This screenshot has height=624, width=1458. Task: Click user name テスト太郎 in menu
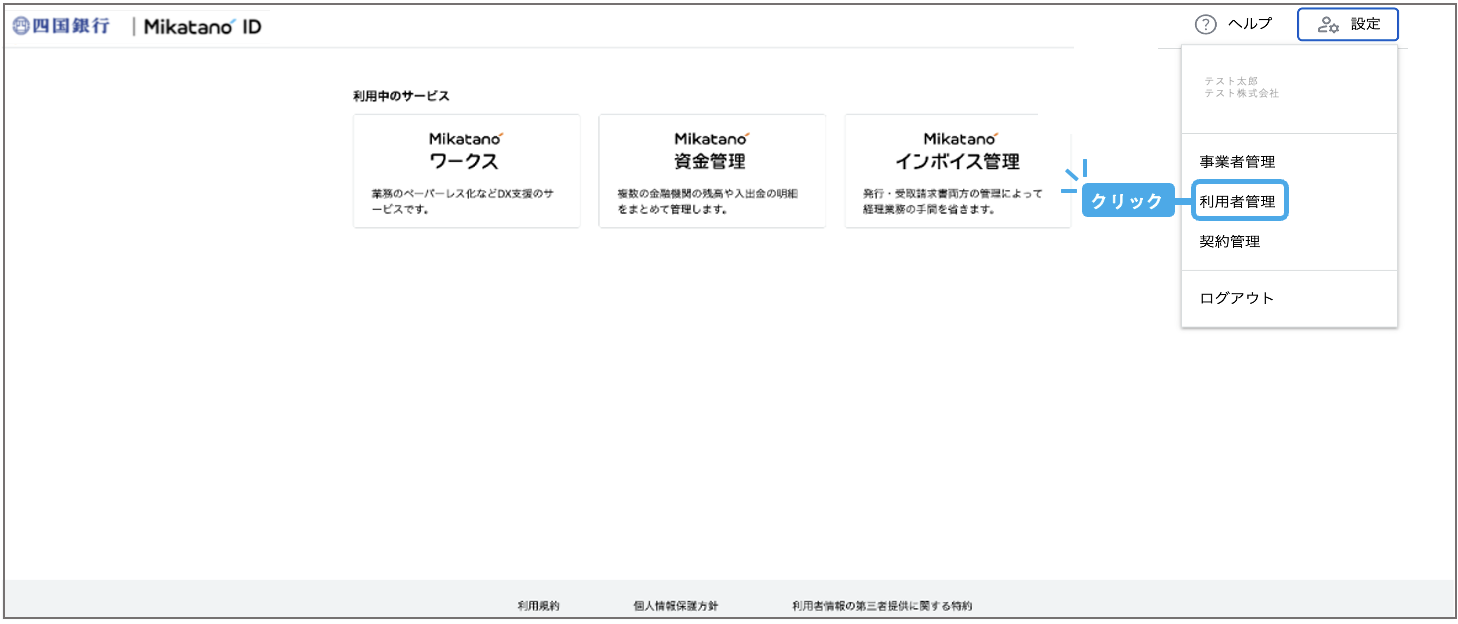coord(1230,81)
